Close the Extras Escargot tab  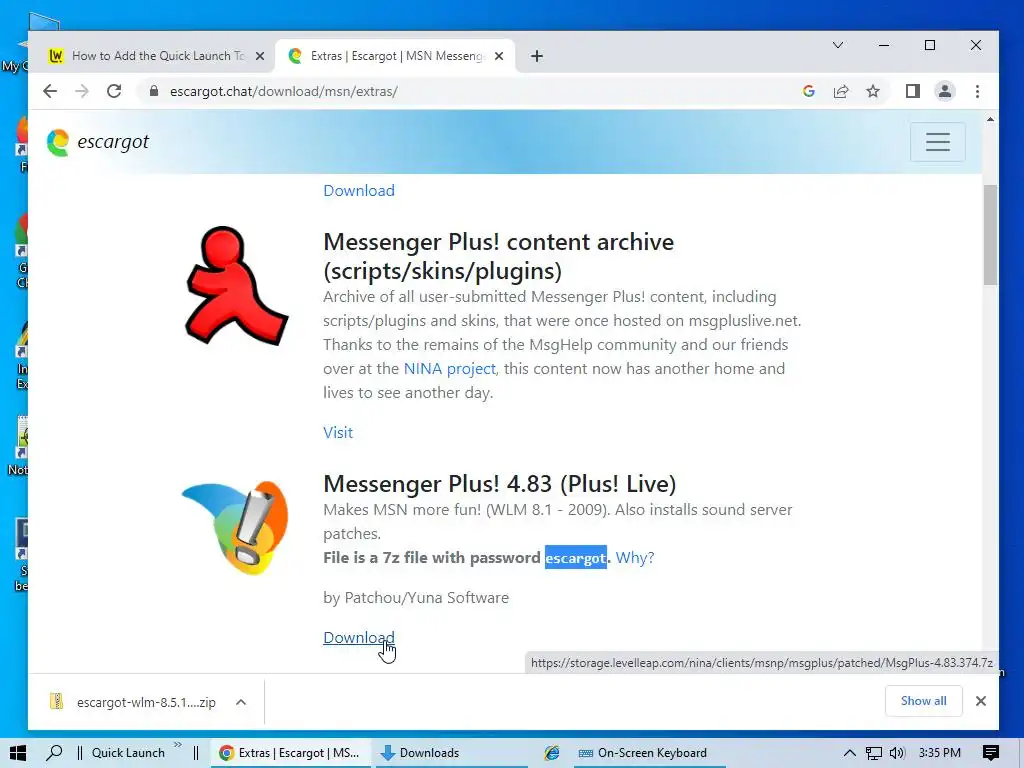[499, 56]
